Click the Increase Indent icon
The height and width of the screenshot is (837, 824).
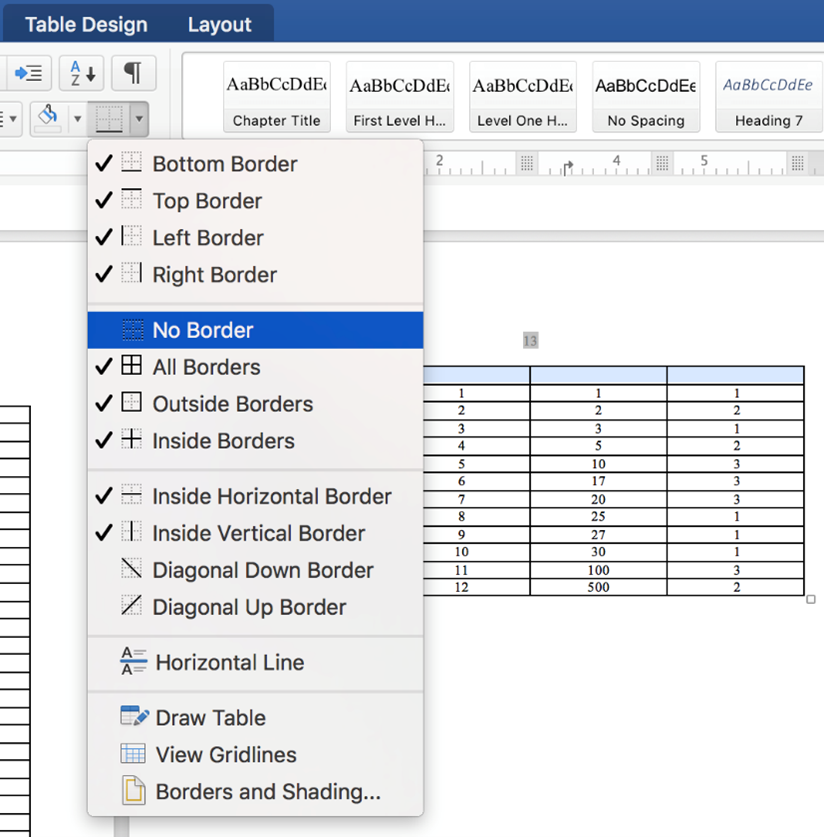tap(29, 73)
